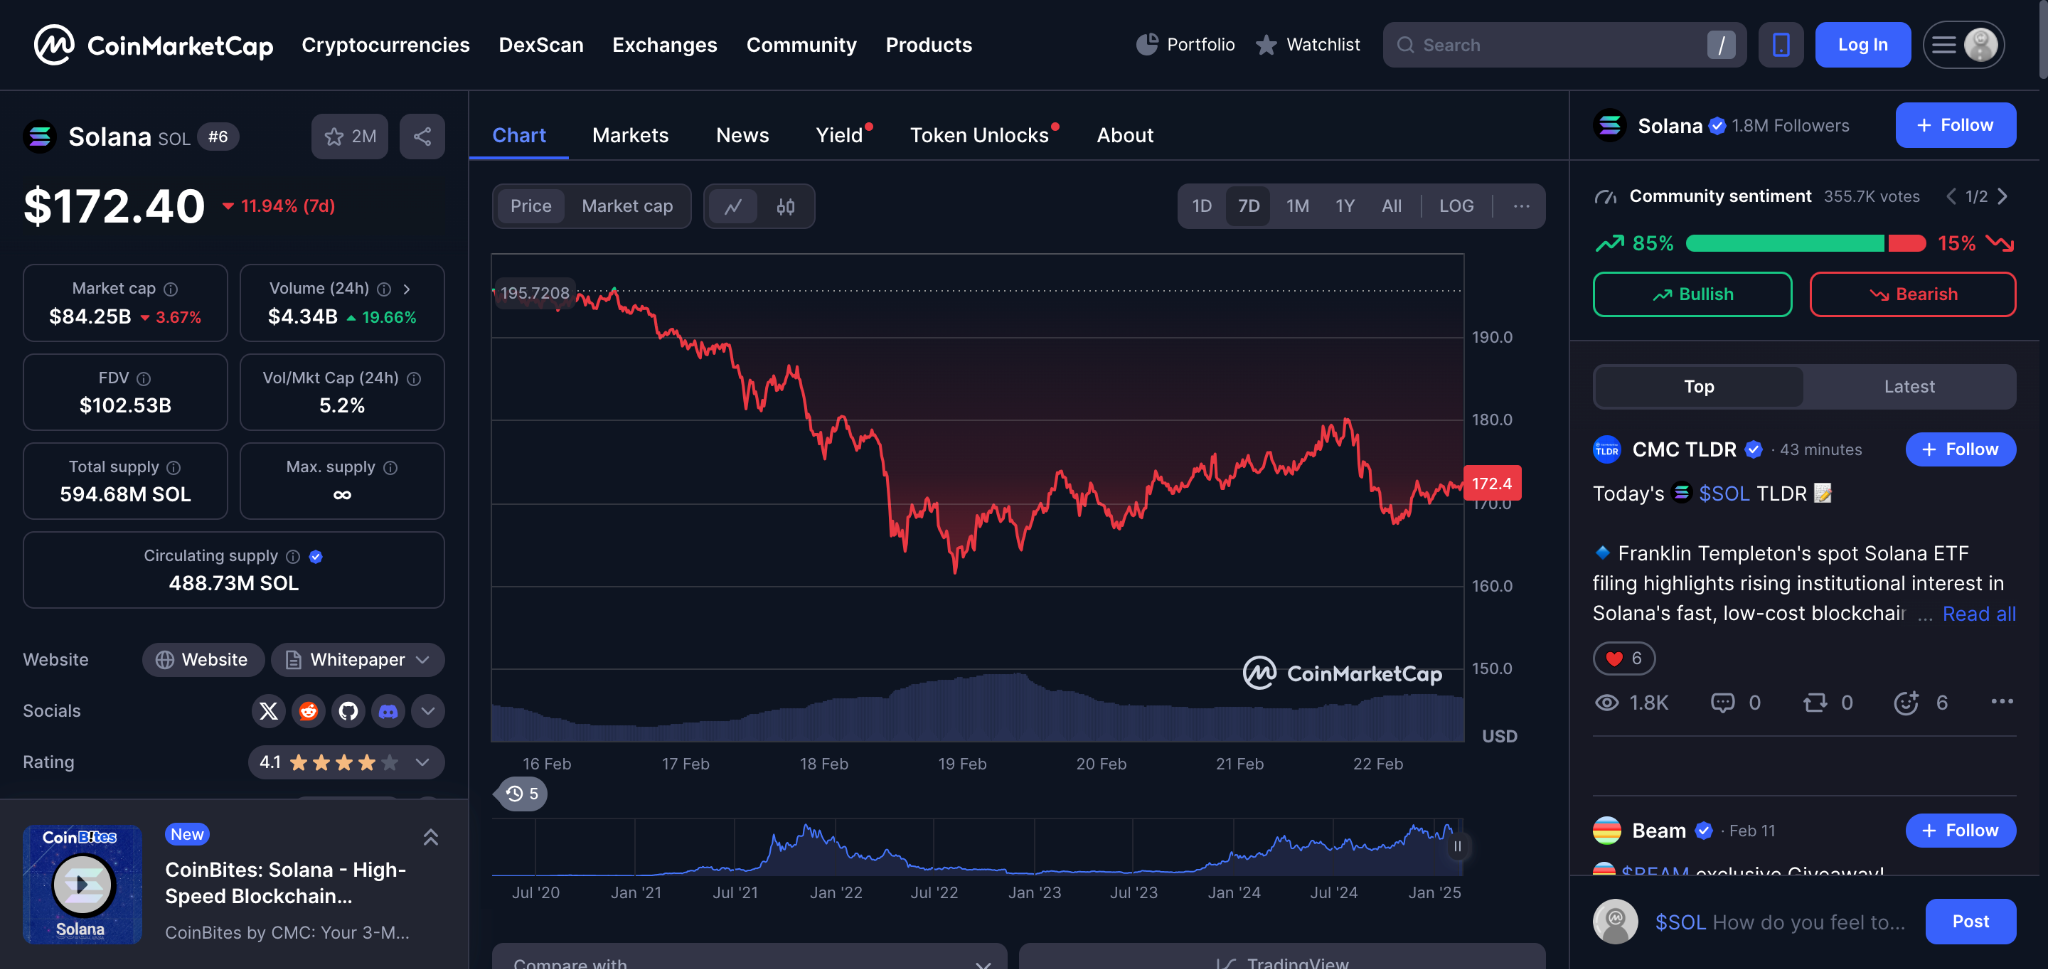
Task: Click the Log In button
Action: tap(1863, 45)
